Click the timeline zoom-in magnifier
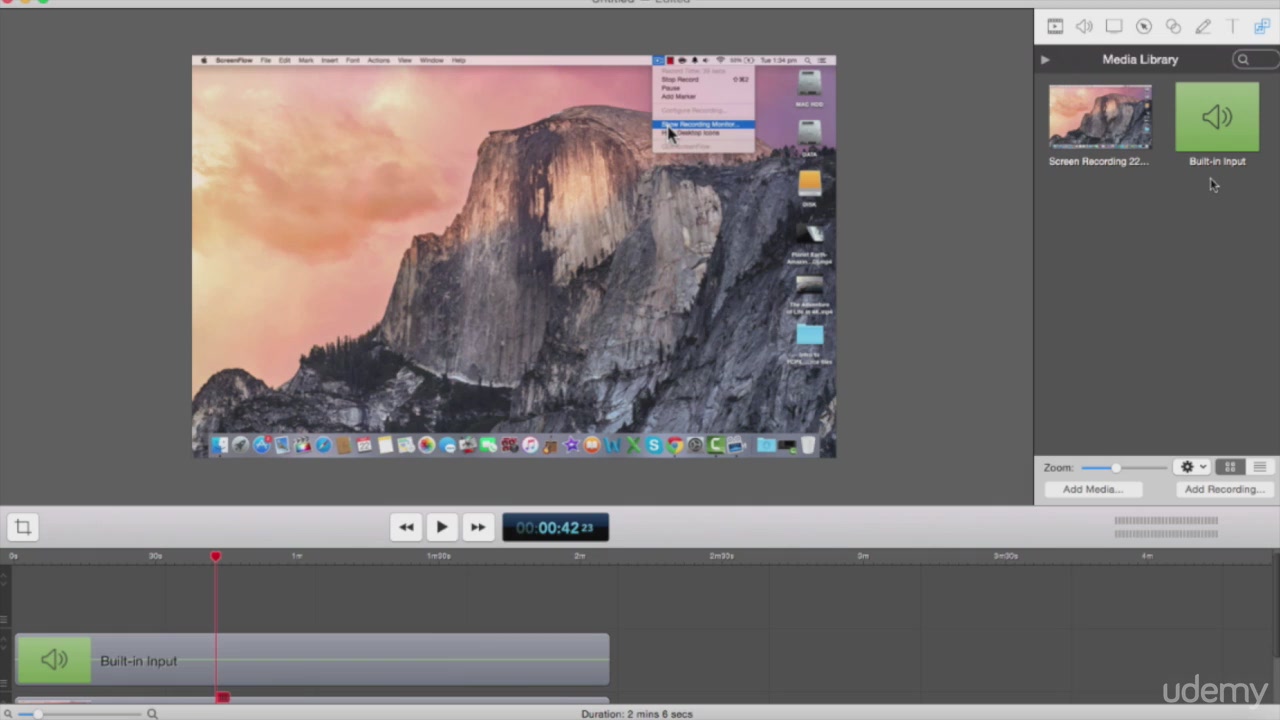1280x720 pixels. pyautogui.click(x=152, y=714)
